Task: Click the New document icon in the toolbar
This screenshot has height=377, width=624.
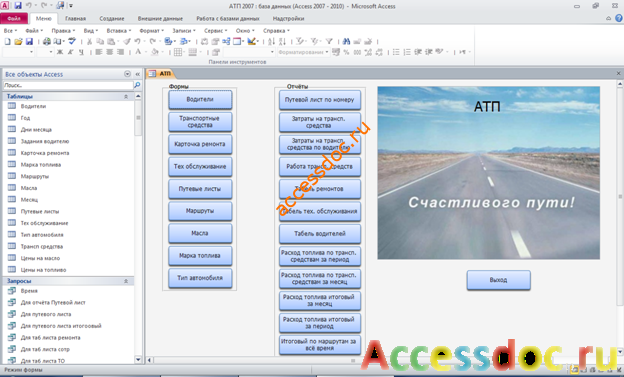Action: [x=7, y=41]
